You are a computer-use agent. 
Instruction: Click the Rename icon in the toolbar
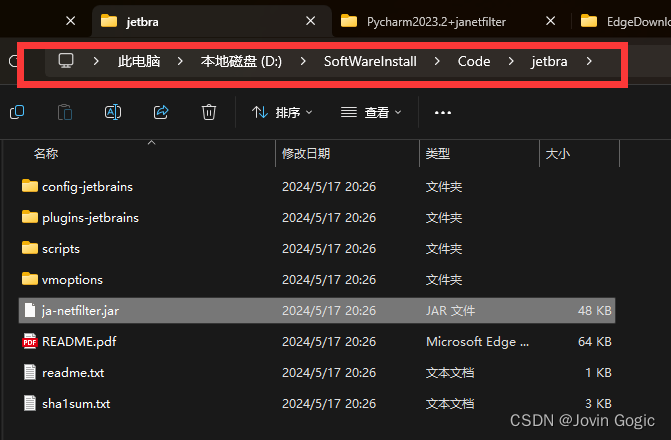pos(113,112)
